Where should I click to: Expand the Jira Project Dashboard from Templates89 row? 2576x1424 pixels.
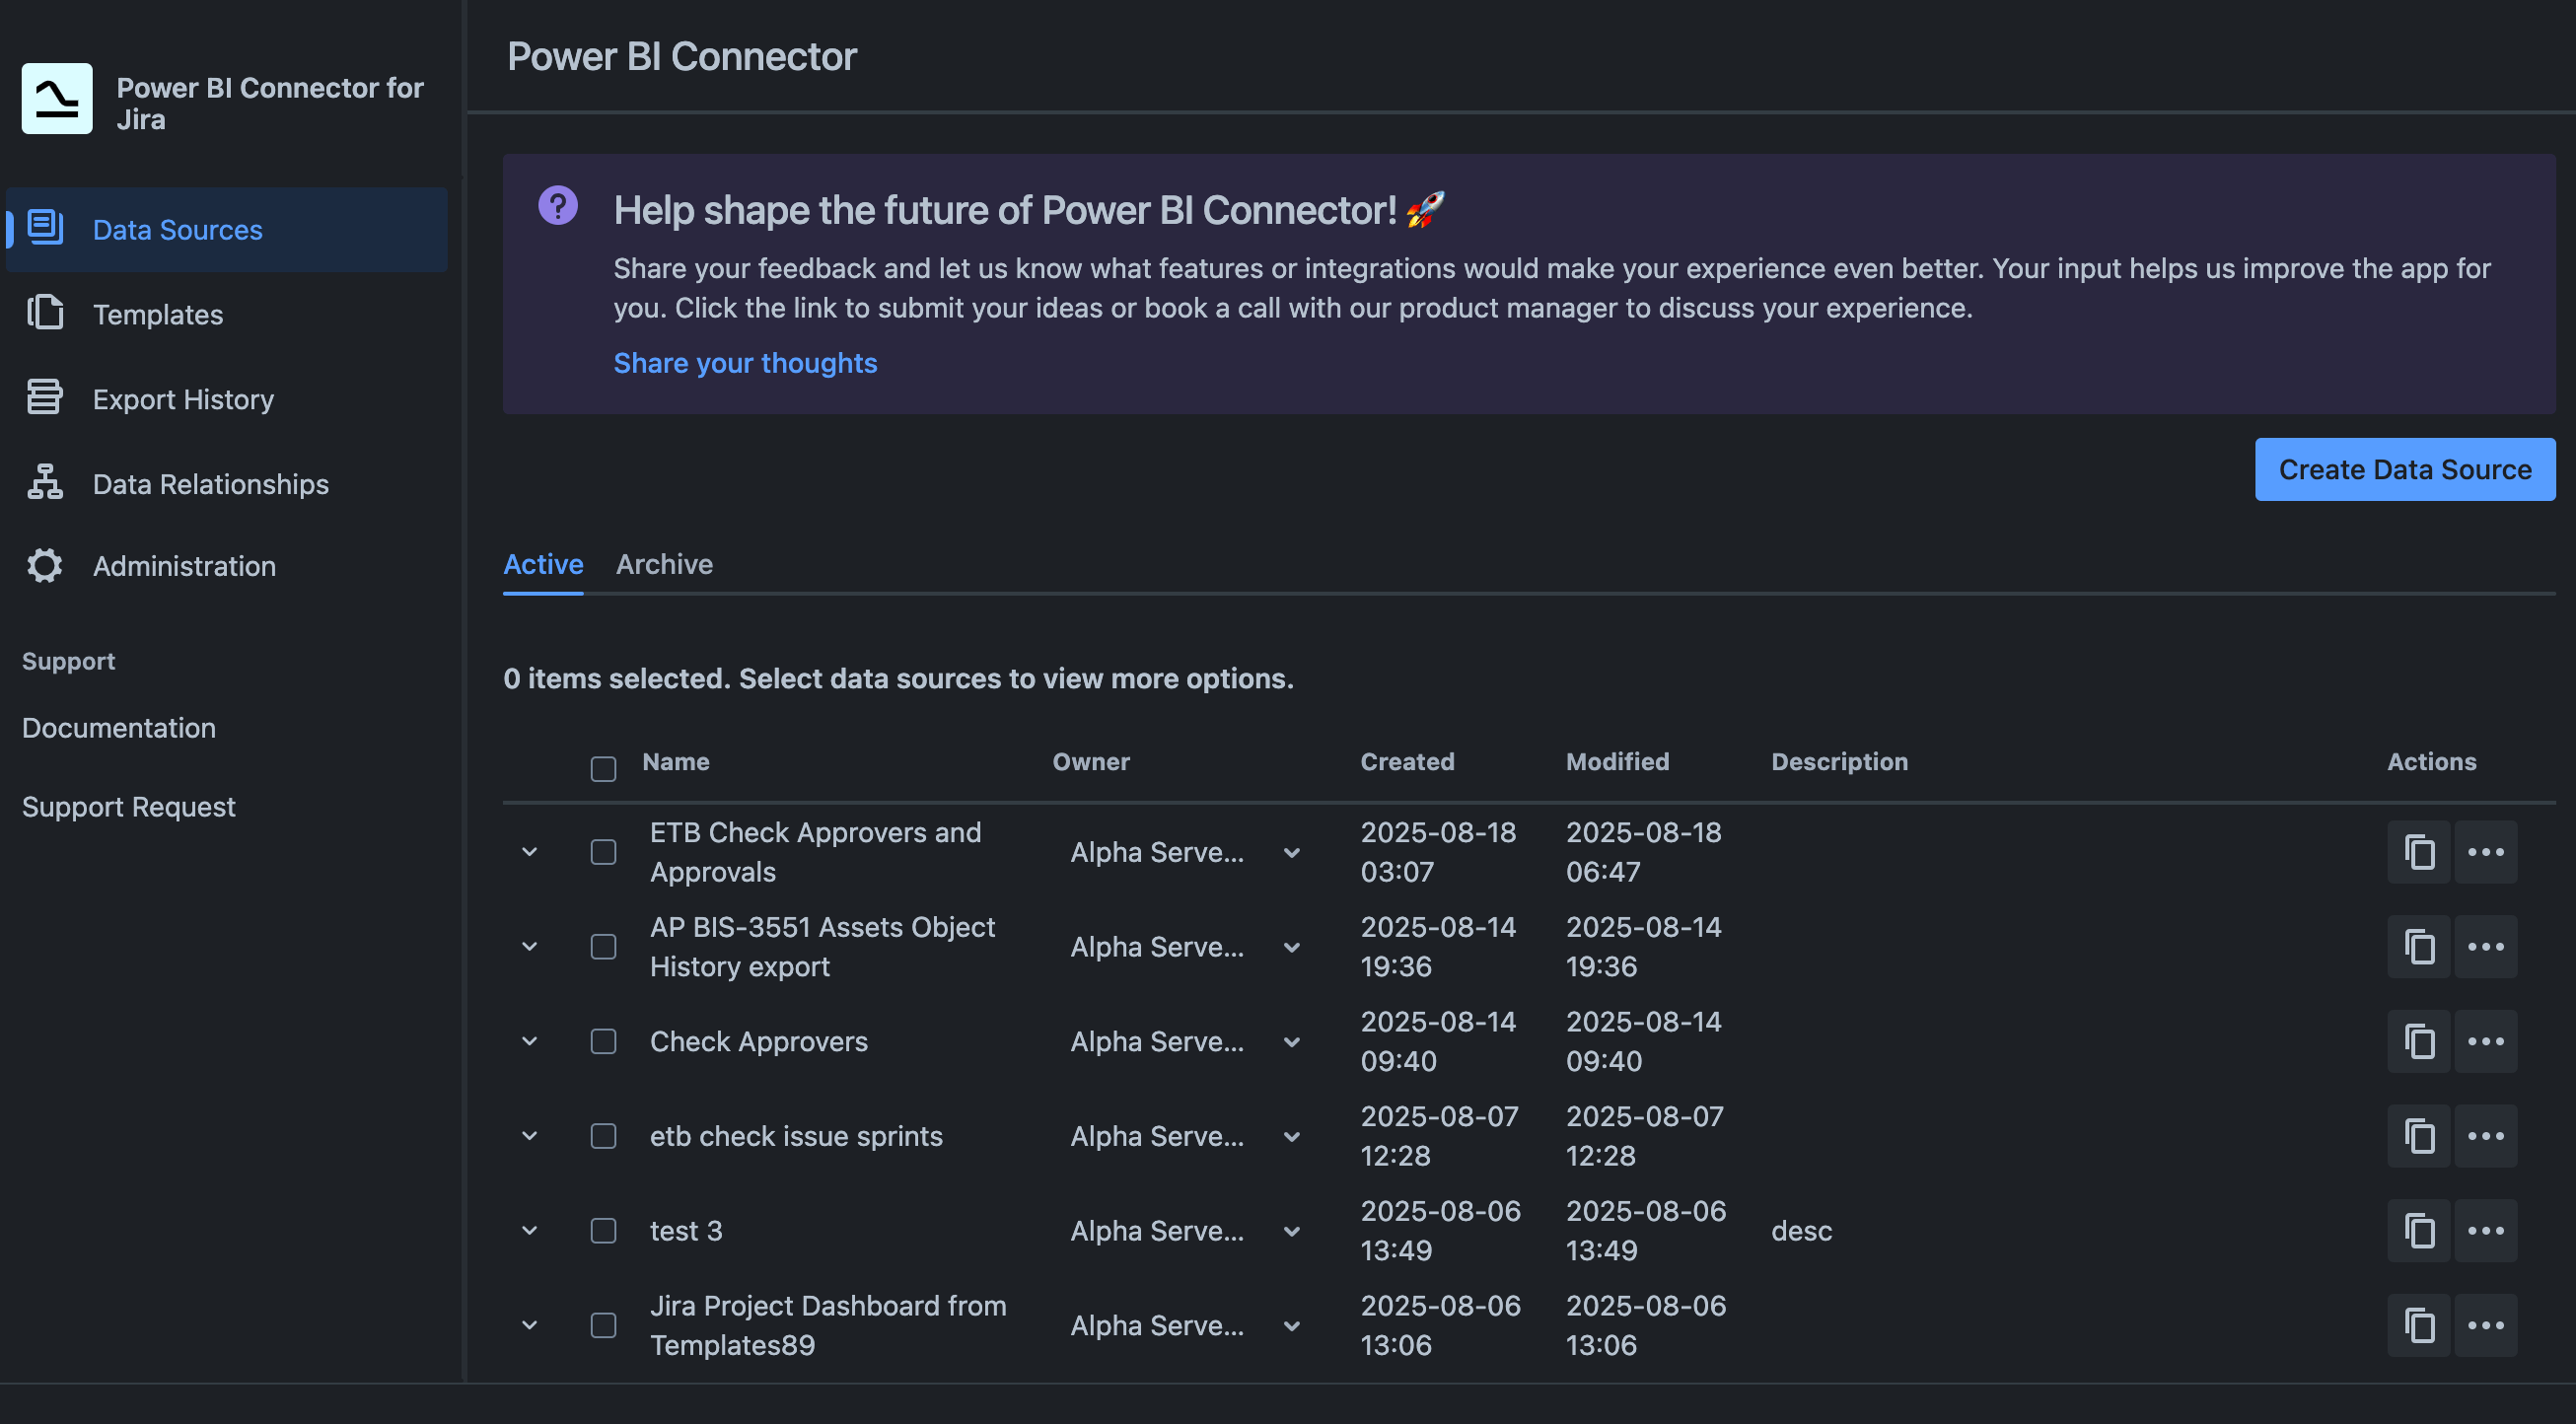pos(529,1324)
